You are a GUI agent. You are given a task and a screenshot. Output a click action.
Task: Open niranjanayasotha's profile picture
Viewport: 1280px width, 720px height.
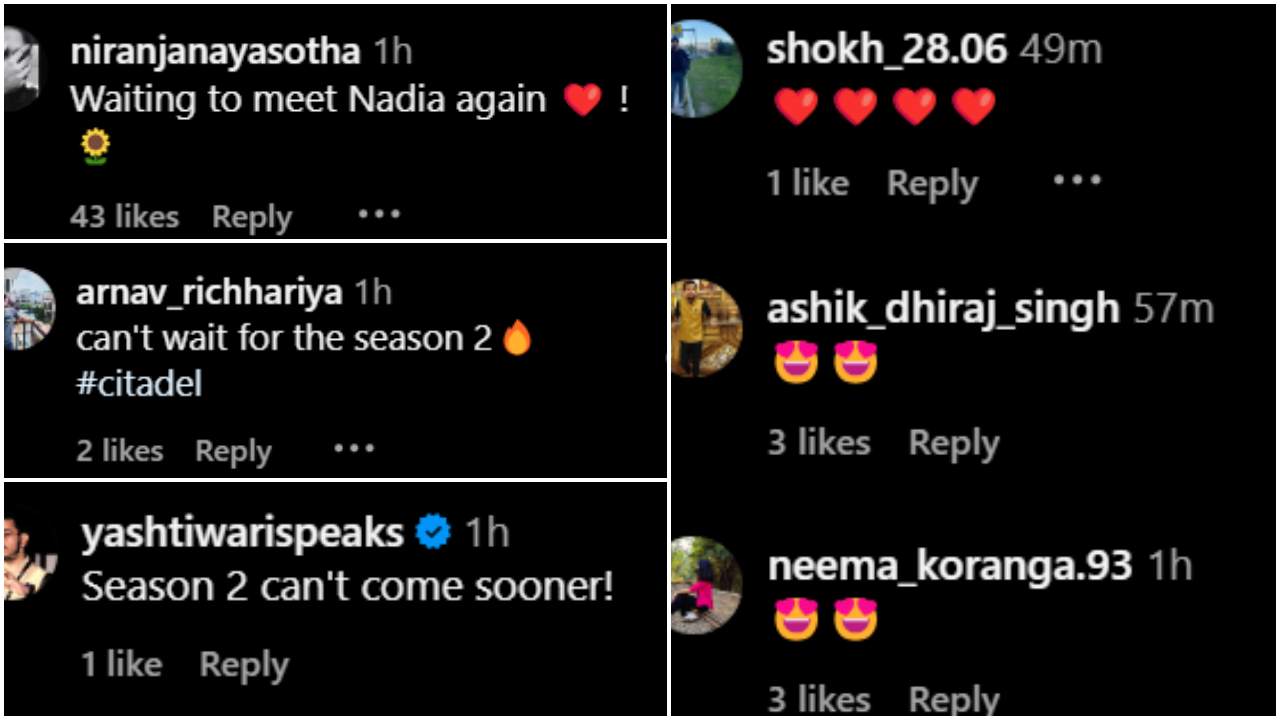(20, 69)
